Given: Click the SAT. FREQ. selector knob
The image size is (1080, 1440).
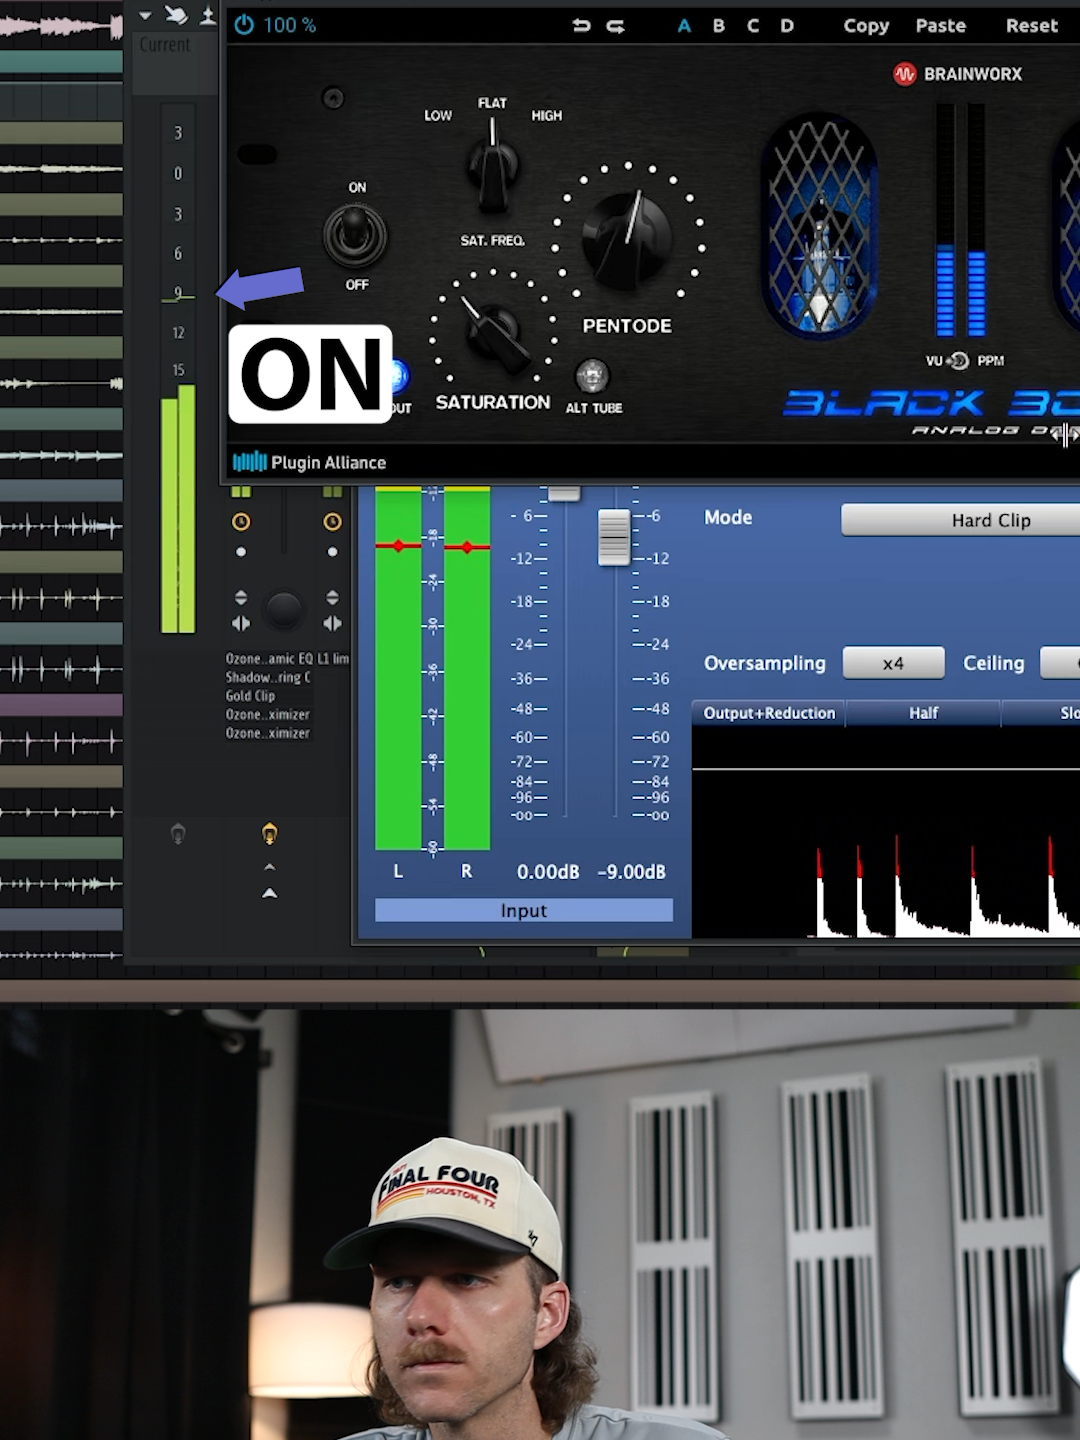Looking at the screenshot, I should point(493,167).
